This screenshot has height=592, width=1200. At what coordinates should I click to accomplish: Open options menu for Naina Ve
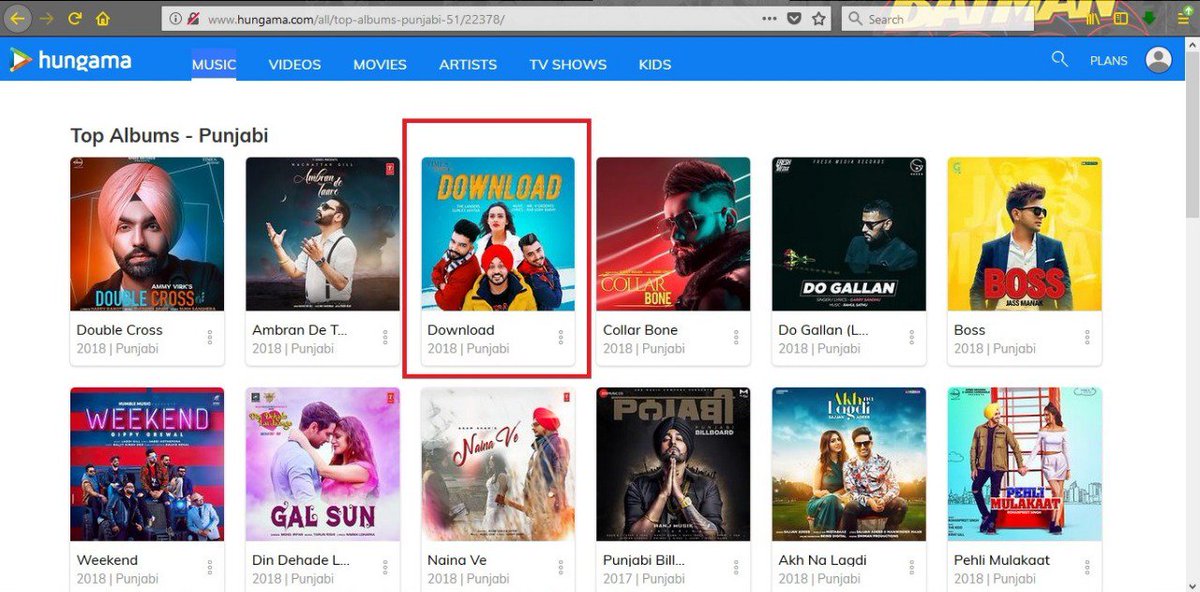tap(560, 568)
